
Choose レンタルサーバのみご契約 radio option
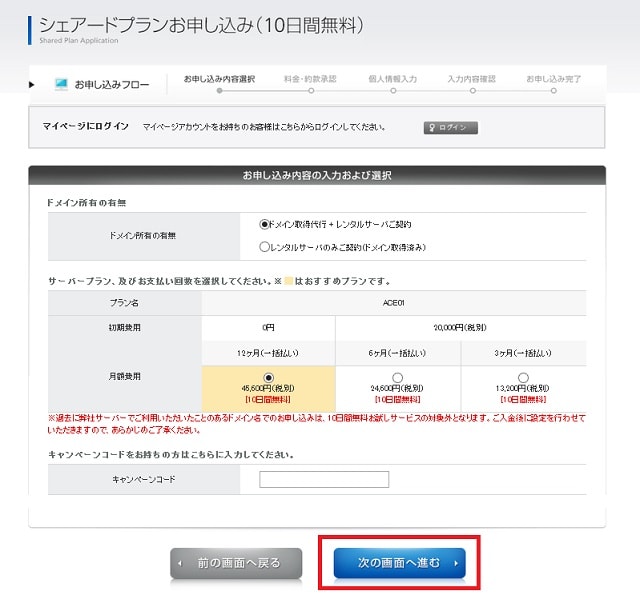click(265, 246)
